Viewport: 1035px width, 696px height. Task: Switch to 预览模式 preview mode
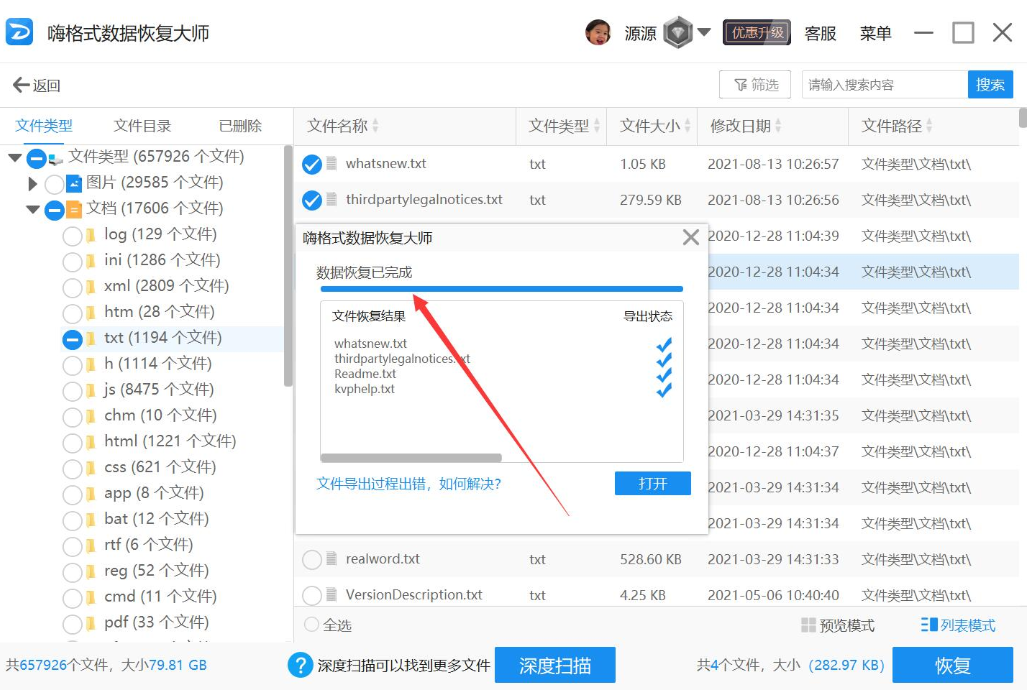click(x=837, y=626)
